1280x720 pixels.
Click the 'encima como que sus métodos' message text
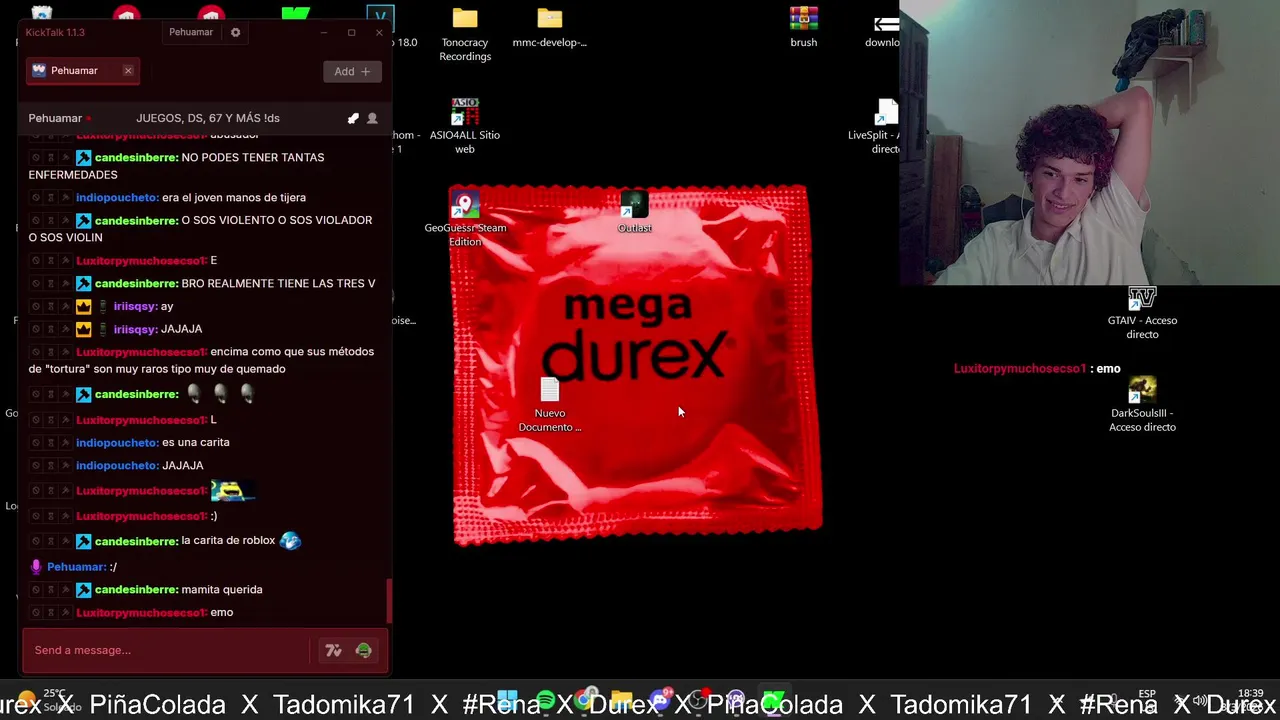coord(201,360)
